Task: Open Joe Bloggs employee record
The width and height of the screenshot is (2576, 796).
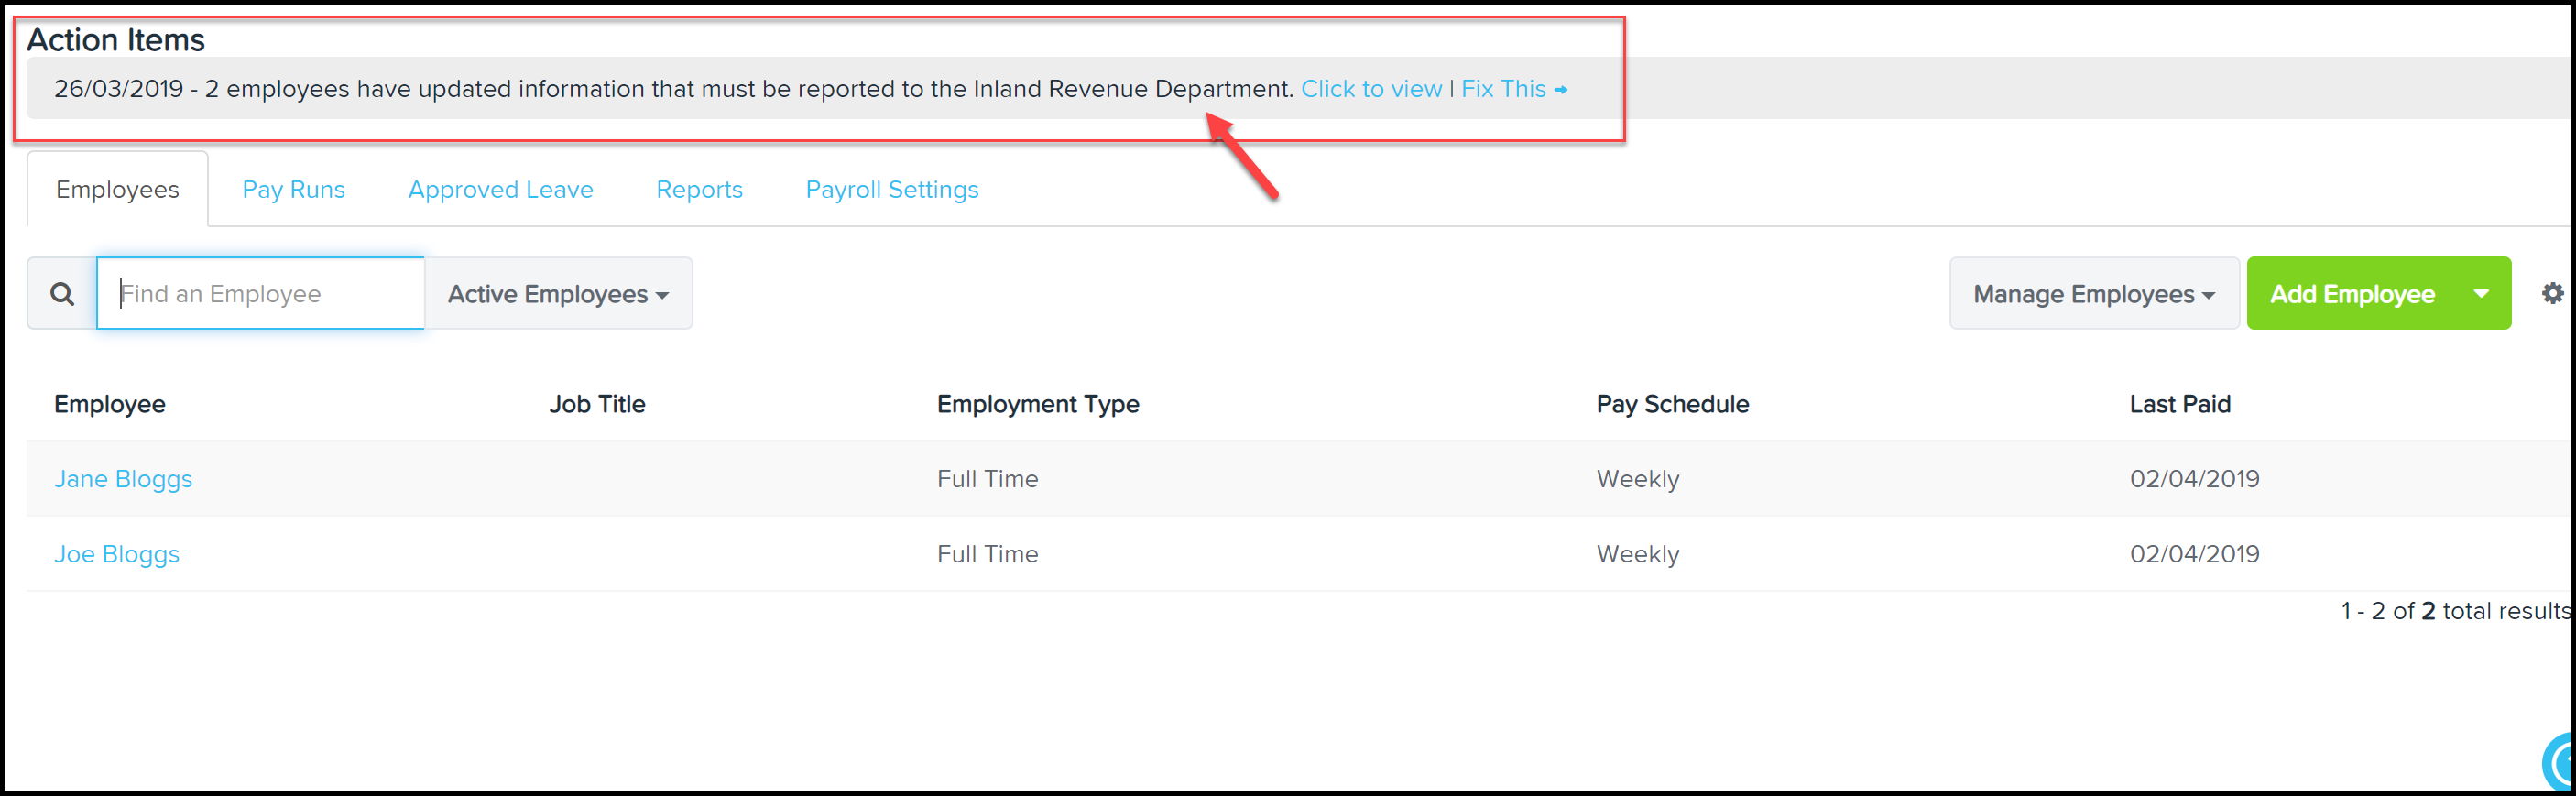Action: point(117,554)
